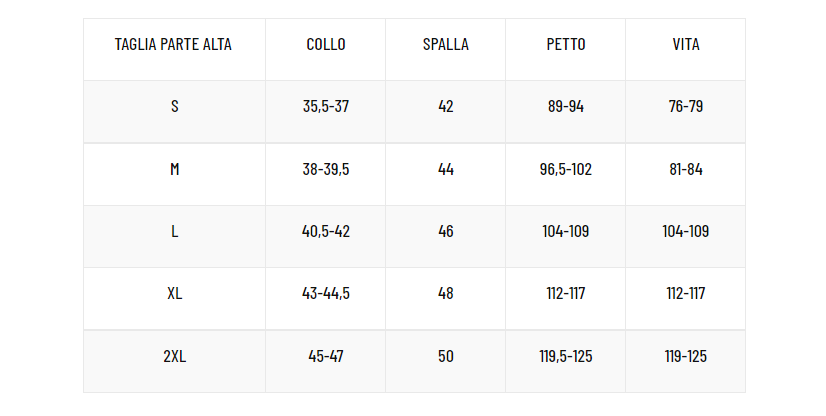826x416 pixels.
Task: Select the COLLO column header
Action: click(326, 44)
